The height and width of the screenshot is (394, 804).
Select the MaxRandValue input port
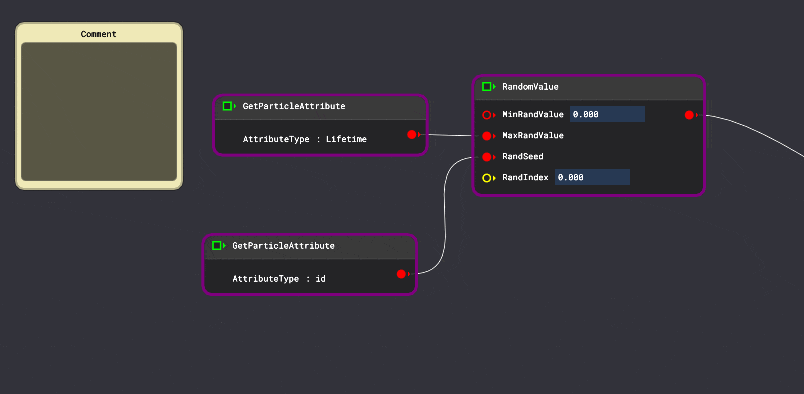pos(488,136)
